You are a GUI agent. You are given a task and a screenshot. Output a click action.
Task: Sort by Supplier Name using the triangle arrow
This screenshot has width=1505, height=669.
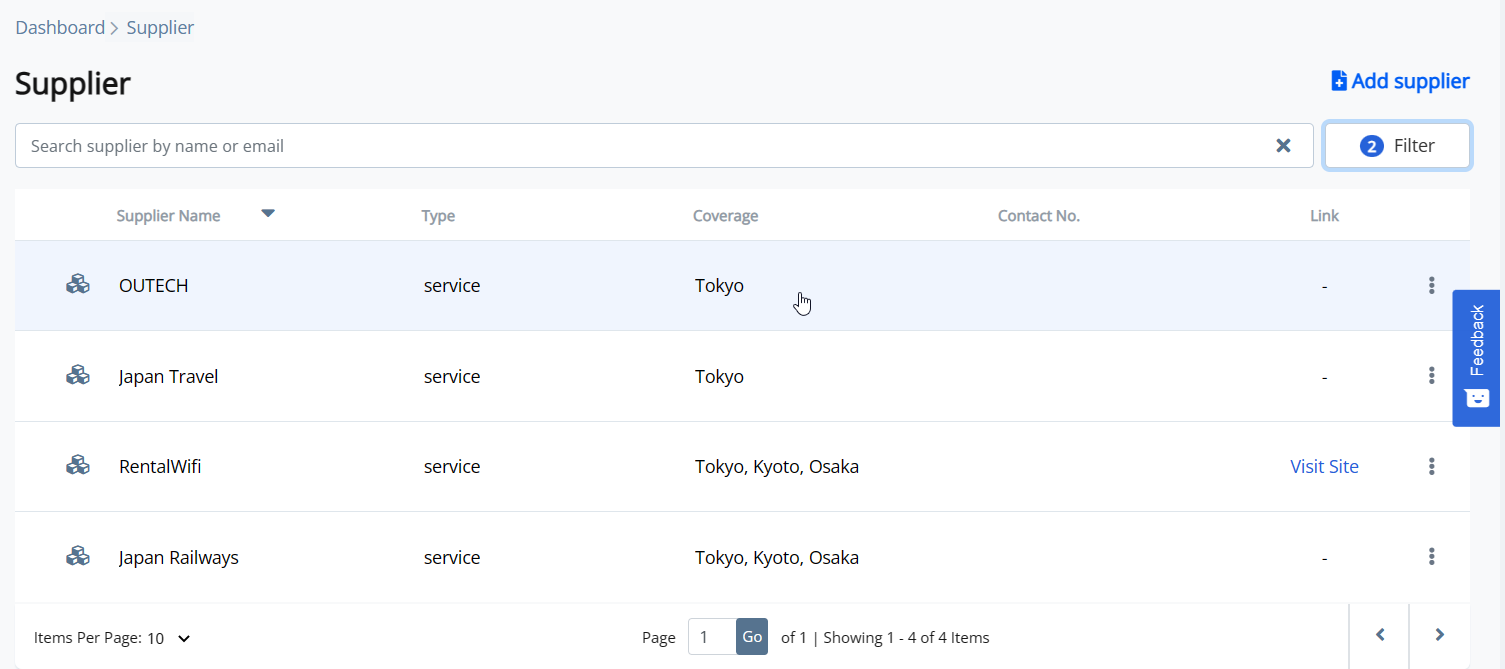point(268,213)
